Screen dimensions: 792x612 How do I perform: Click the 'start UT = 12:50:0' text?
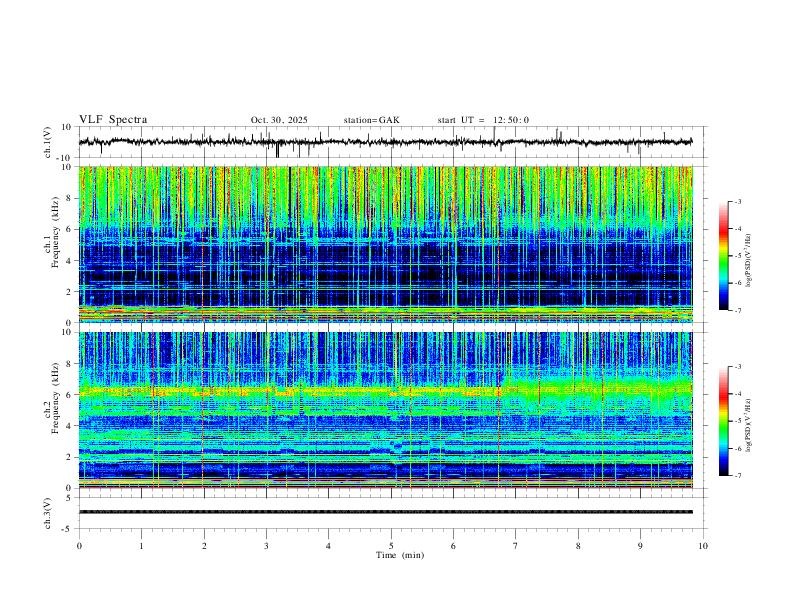coord(483,120)
